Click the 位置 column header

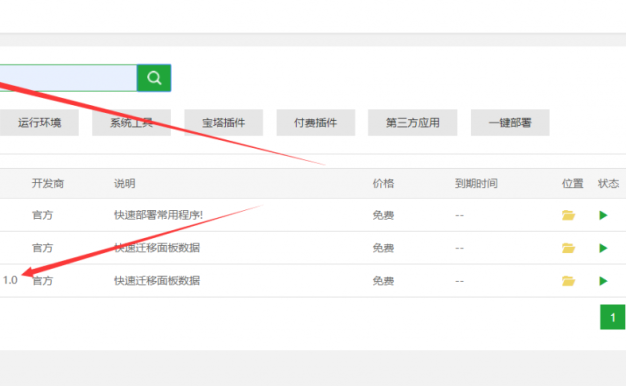(x=573, y=184)
